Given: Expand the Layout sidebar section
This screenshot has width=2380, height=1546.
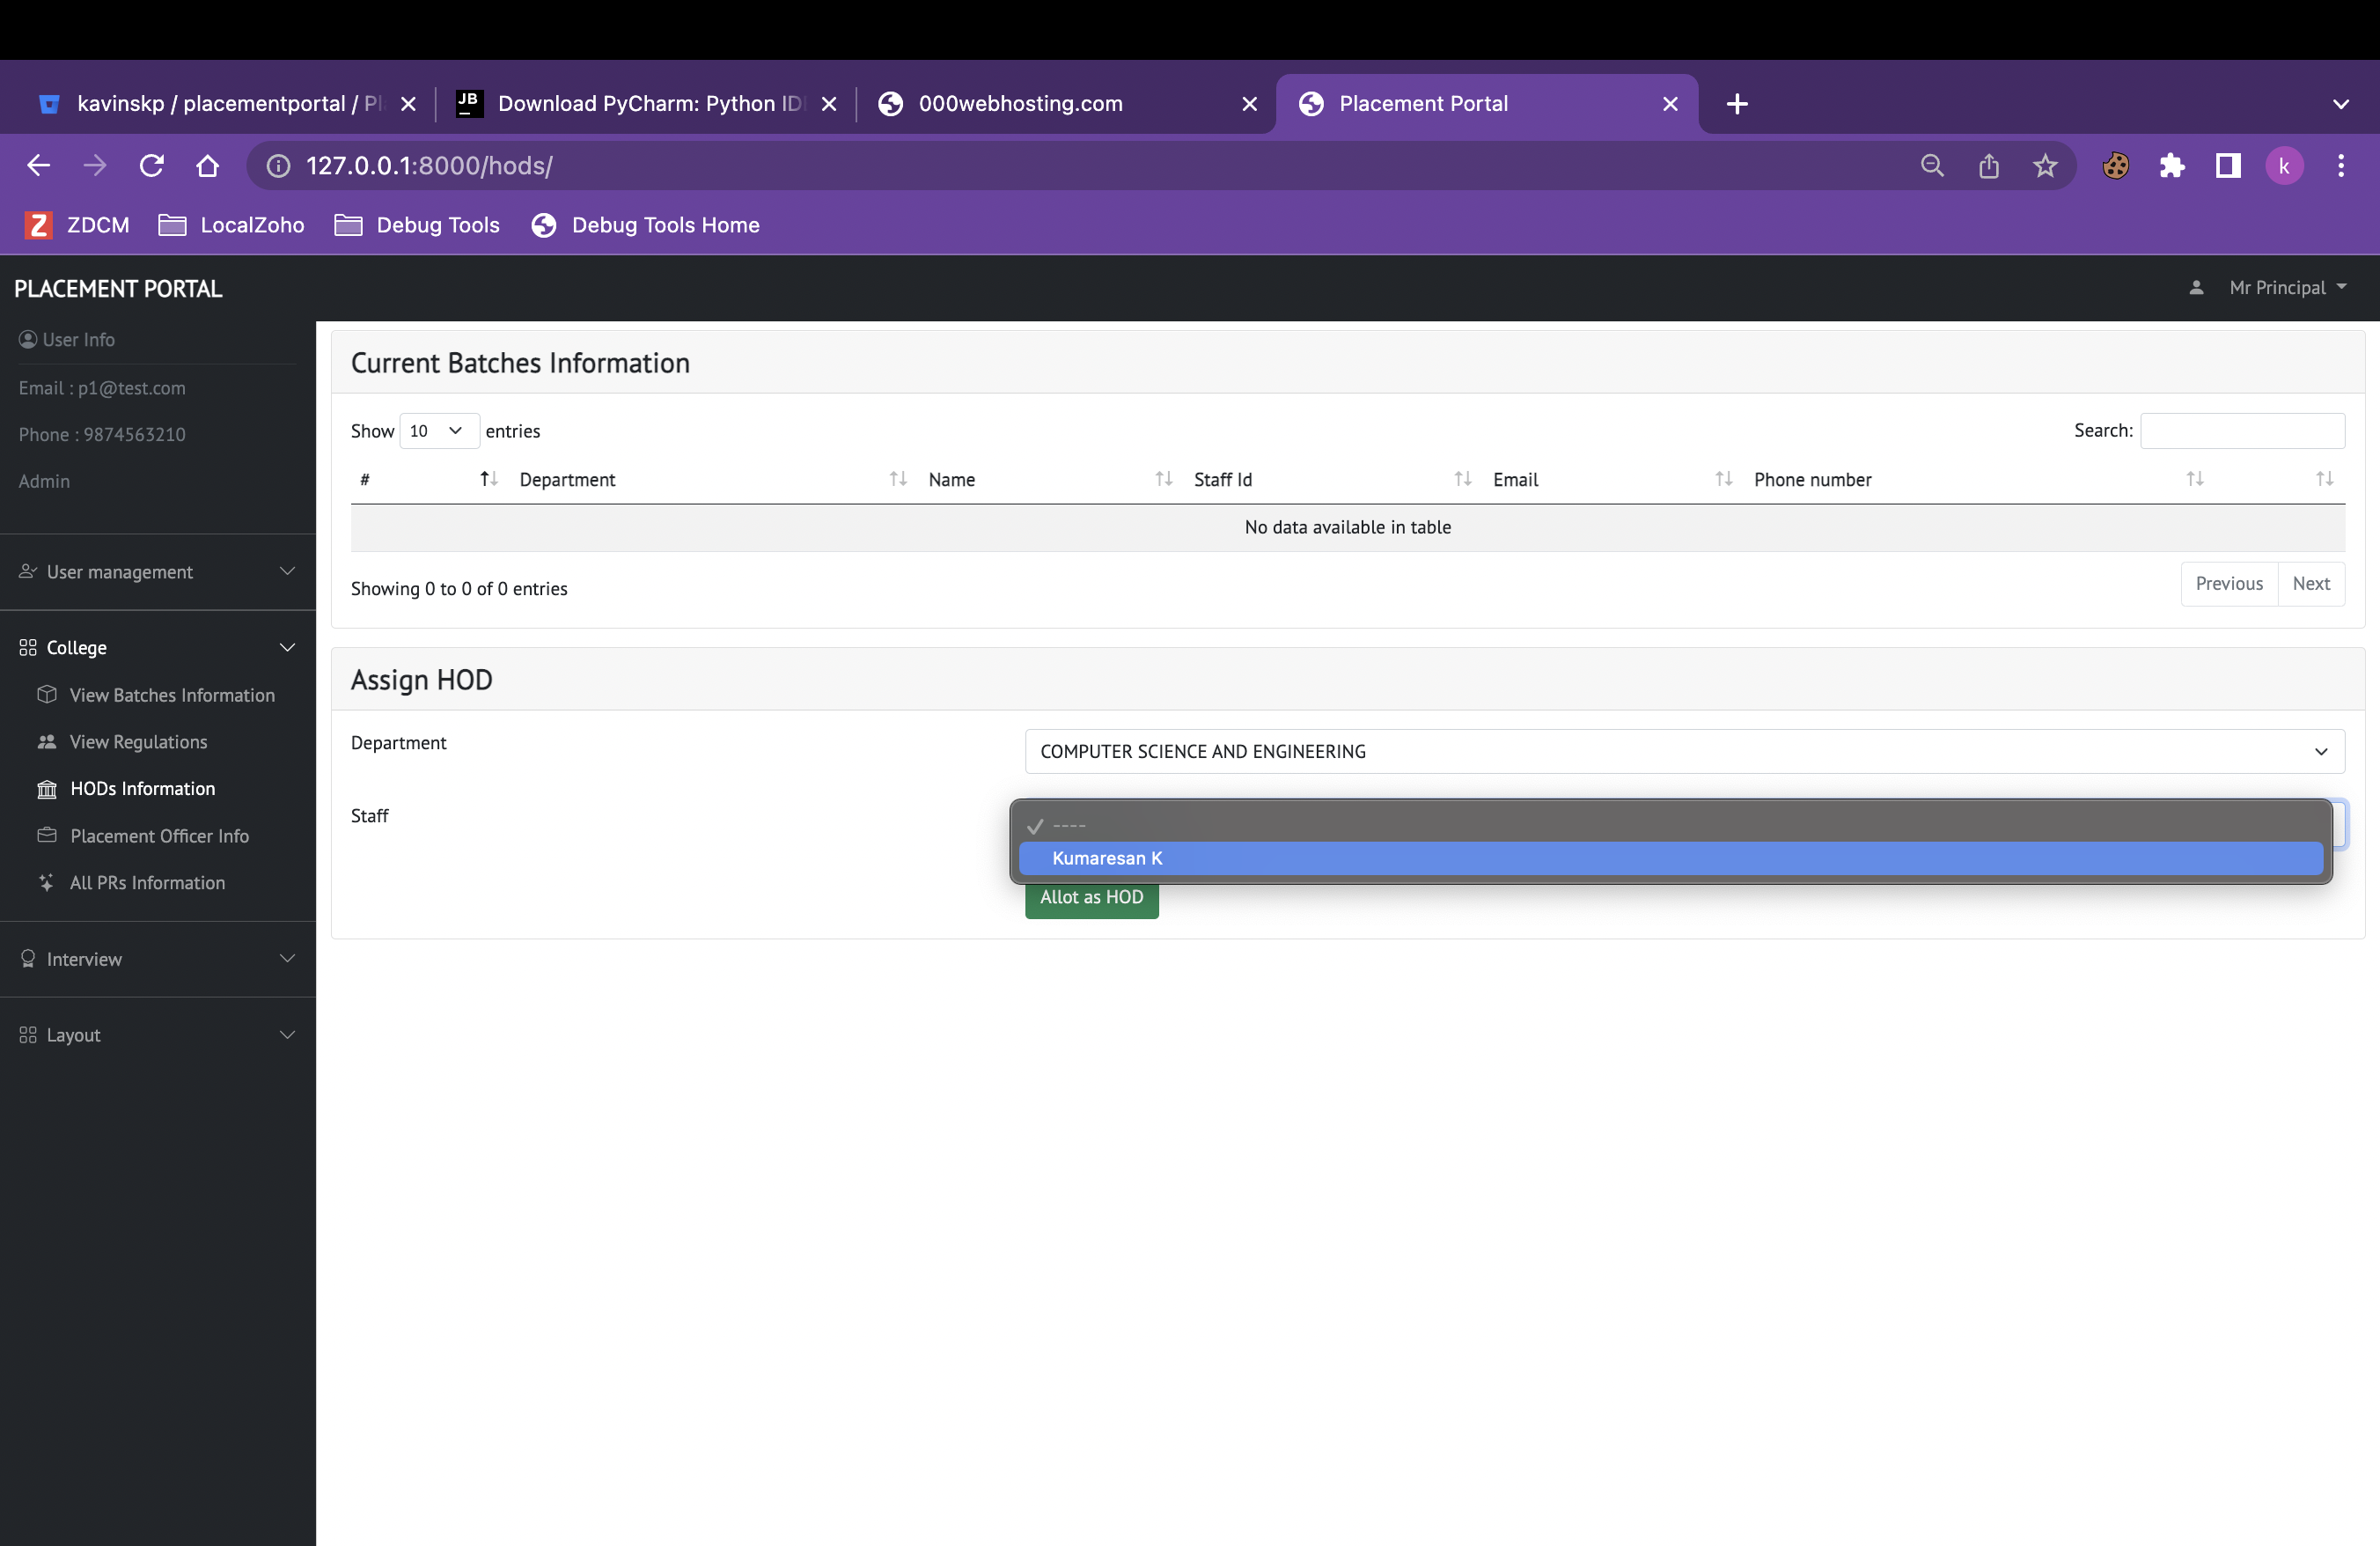Looking at the screenshot, I should pyautogui.click(x=158, y=1035).
